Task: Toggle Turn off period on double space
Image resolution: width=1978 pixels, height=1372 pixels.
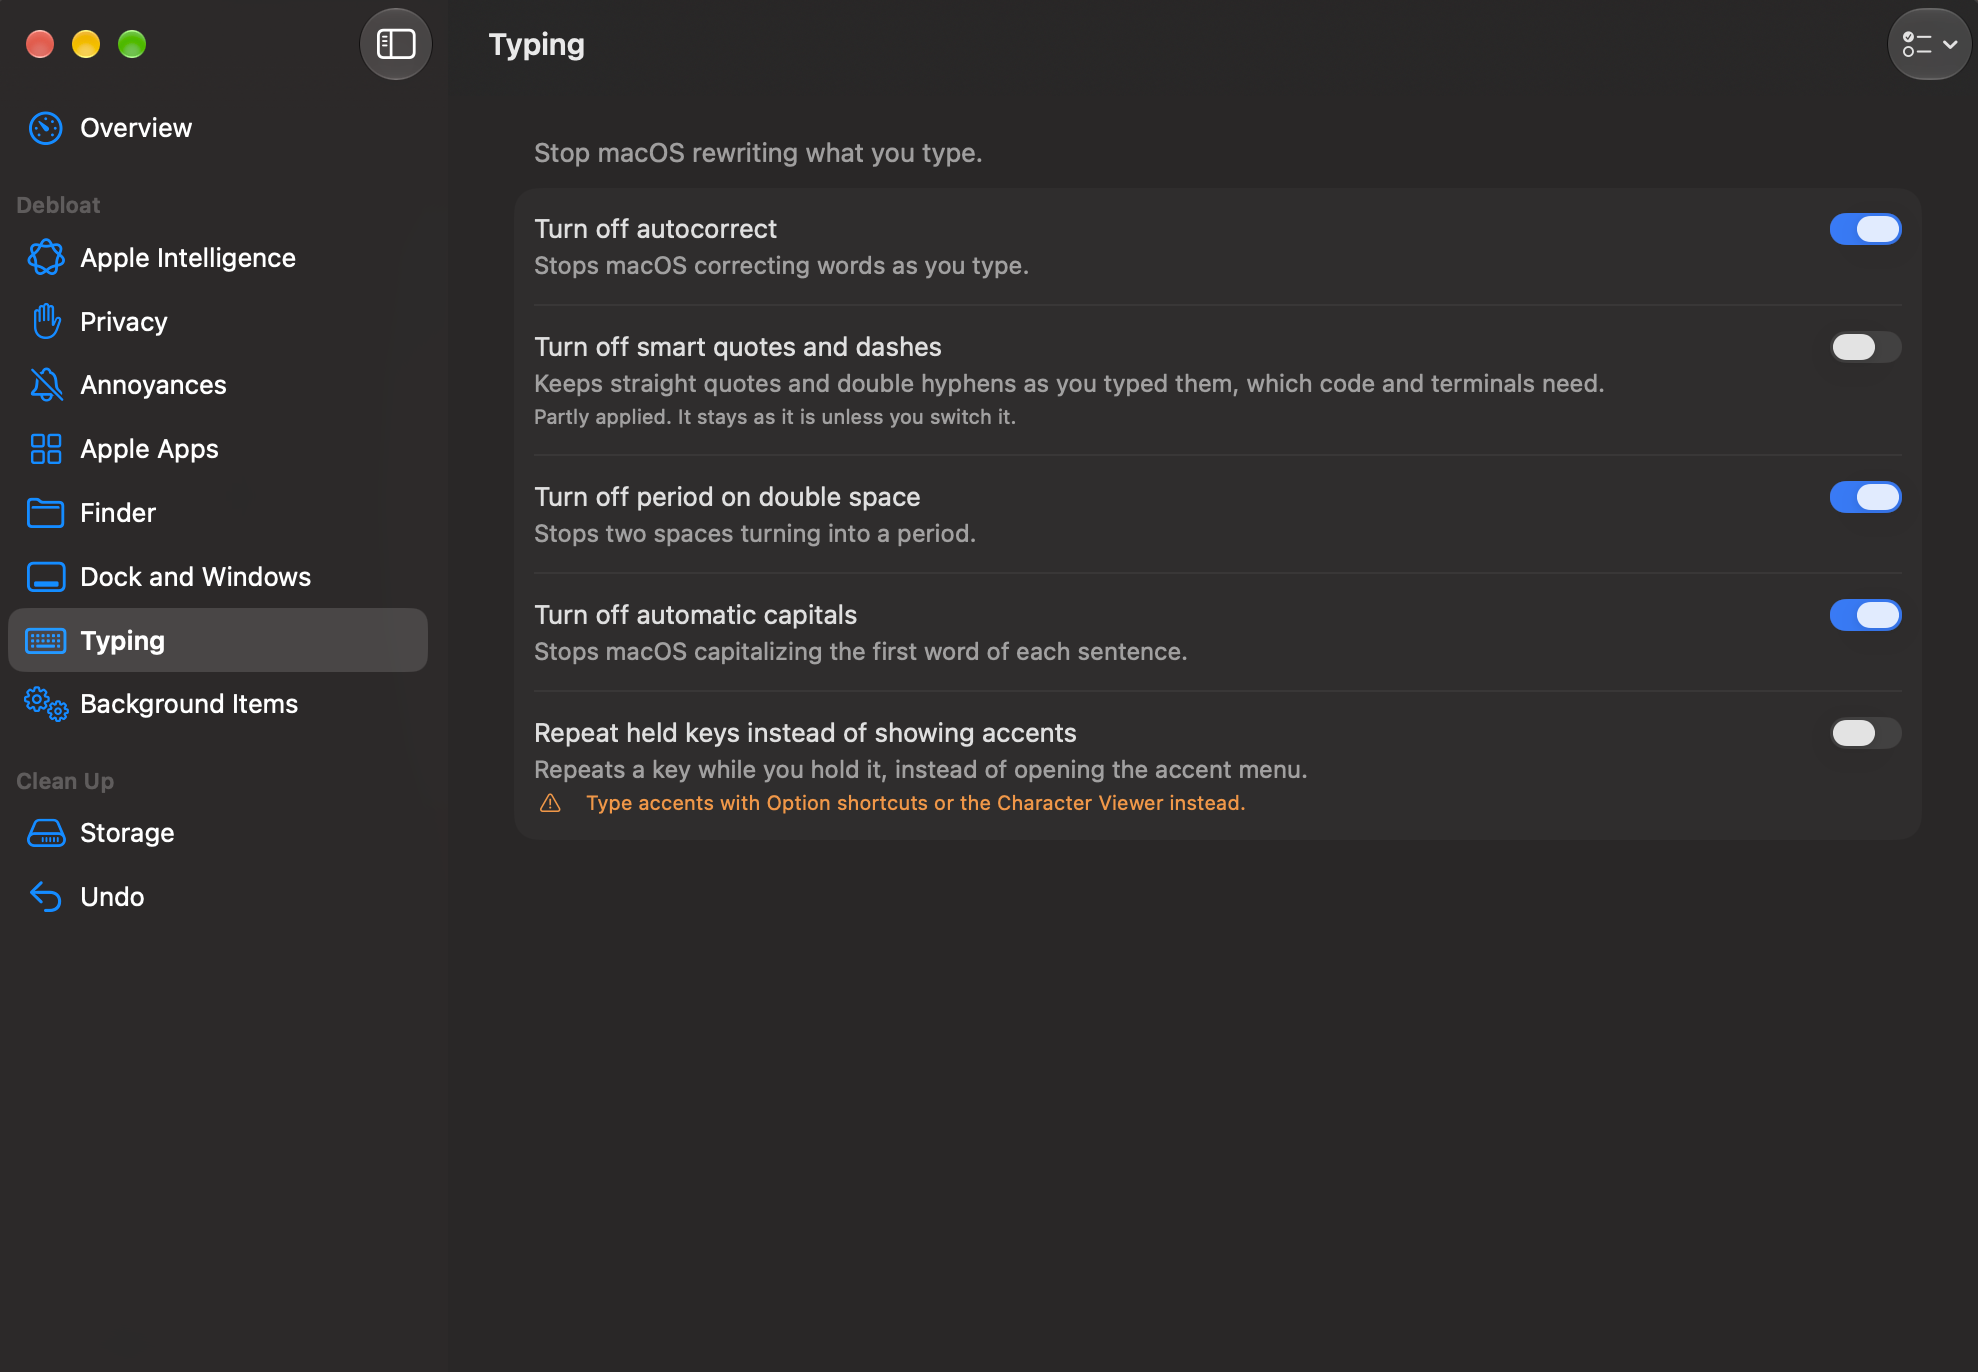Action: 1865,497
